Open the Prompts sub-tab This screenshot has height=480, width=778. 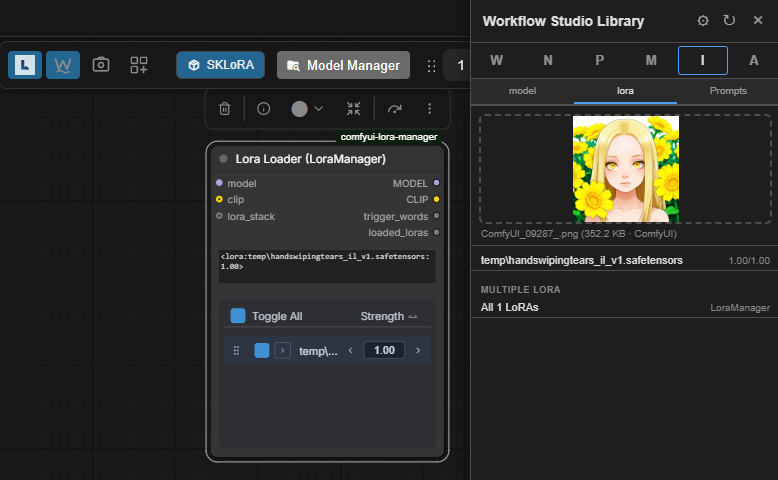pyautogui.click(x=728, y=91)
